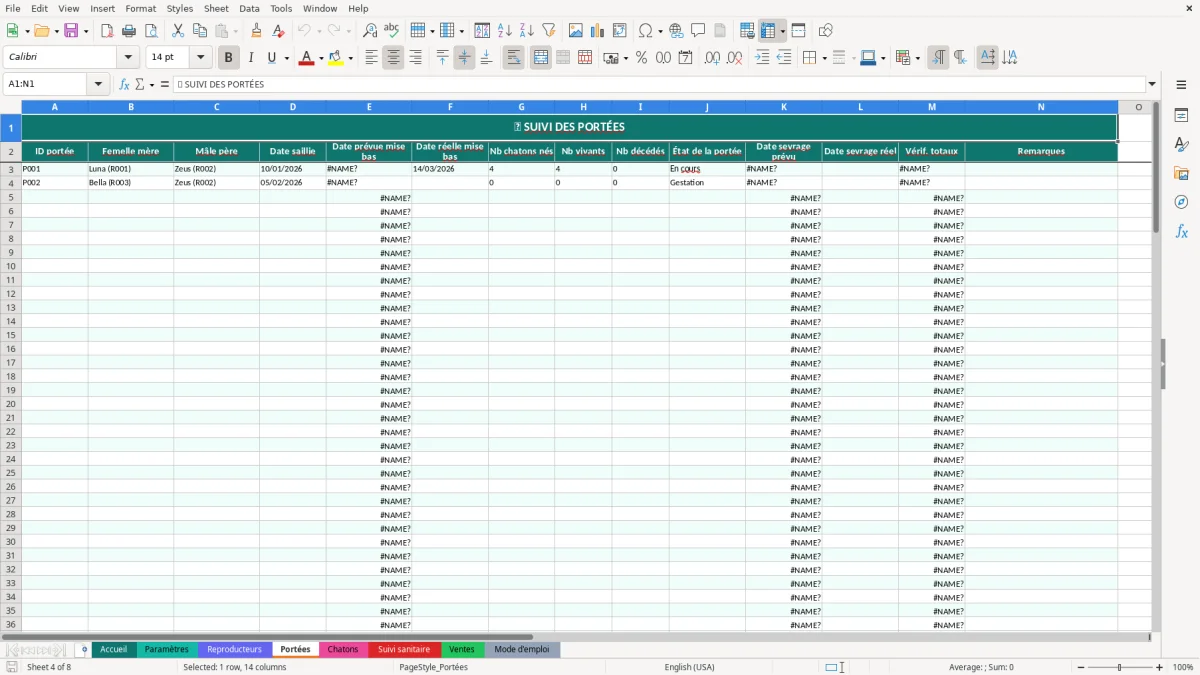Click the Export as PDF icon
This screenshot has width=1200, height=675.
pos(107,31)
